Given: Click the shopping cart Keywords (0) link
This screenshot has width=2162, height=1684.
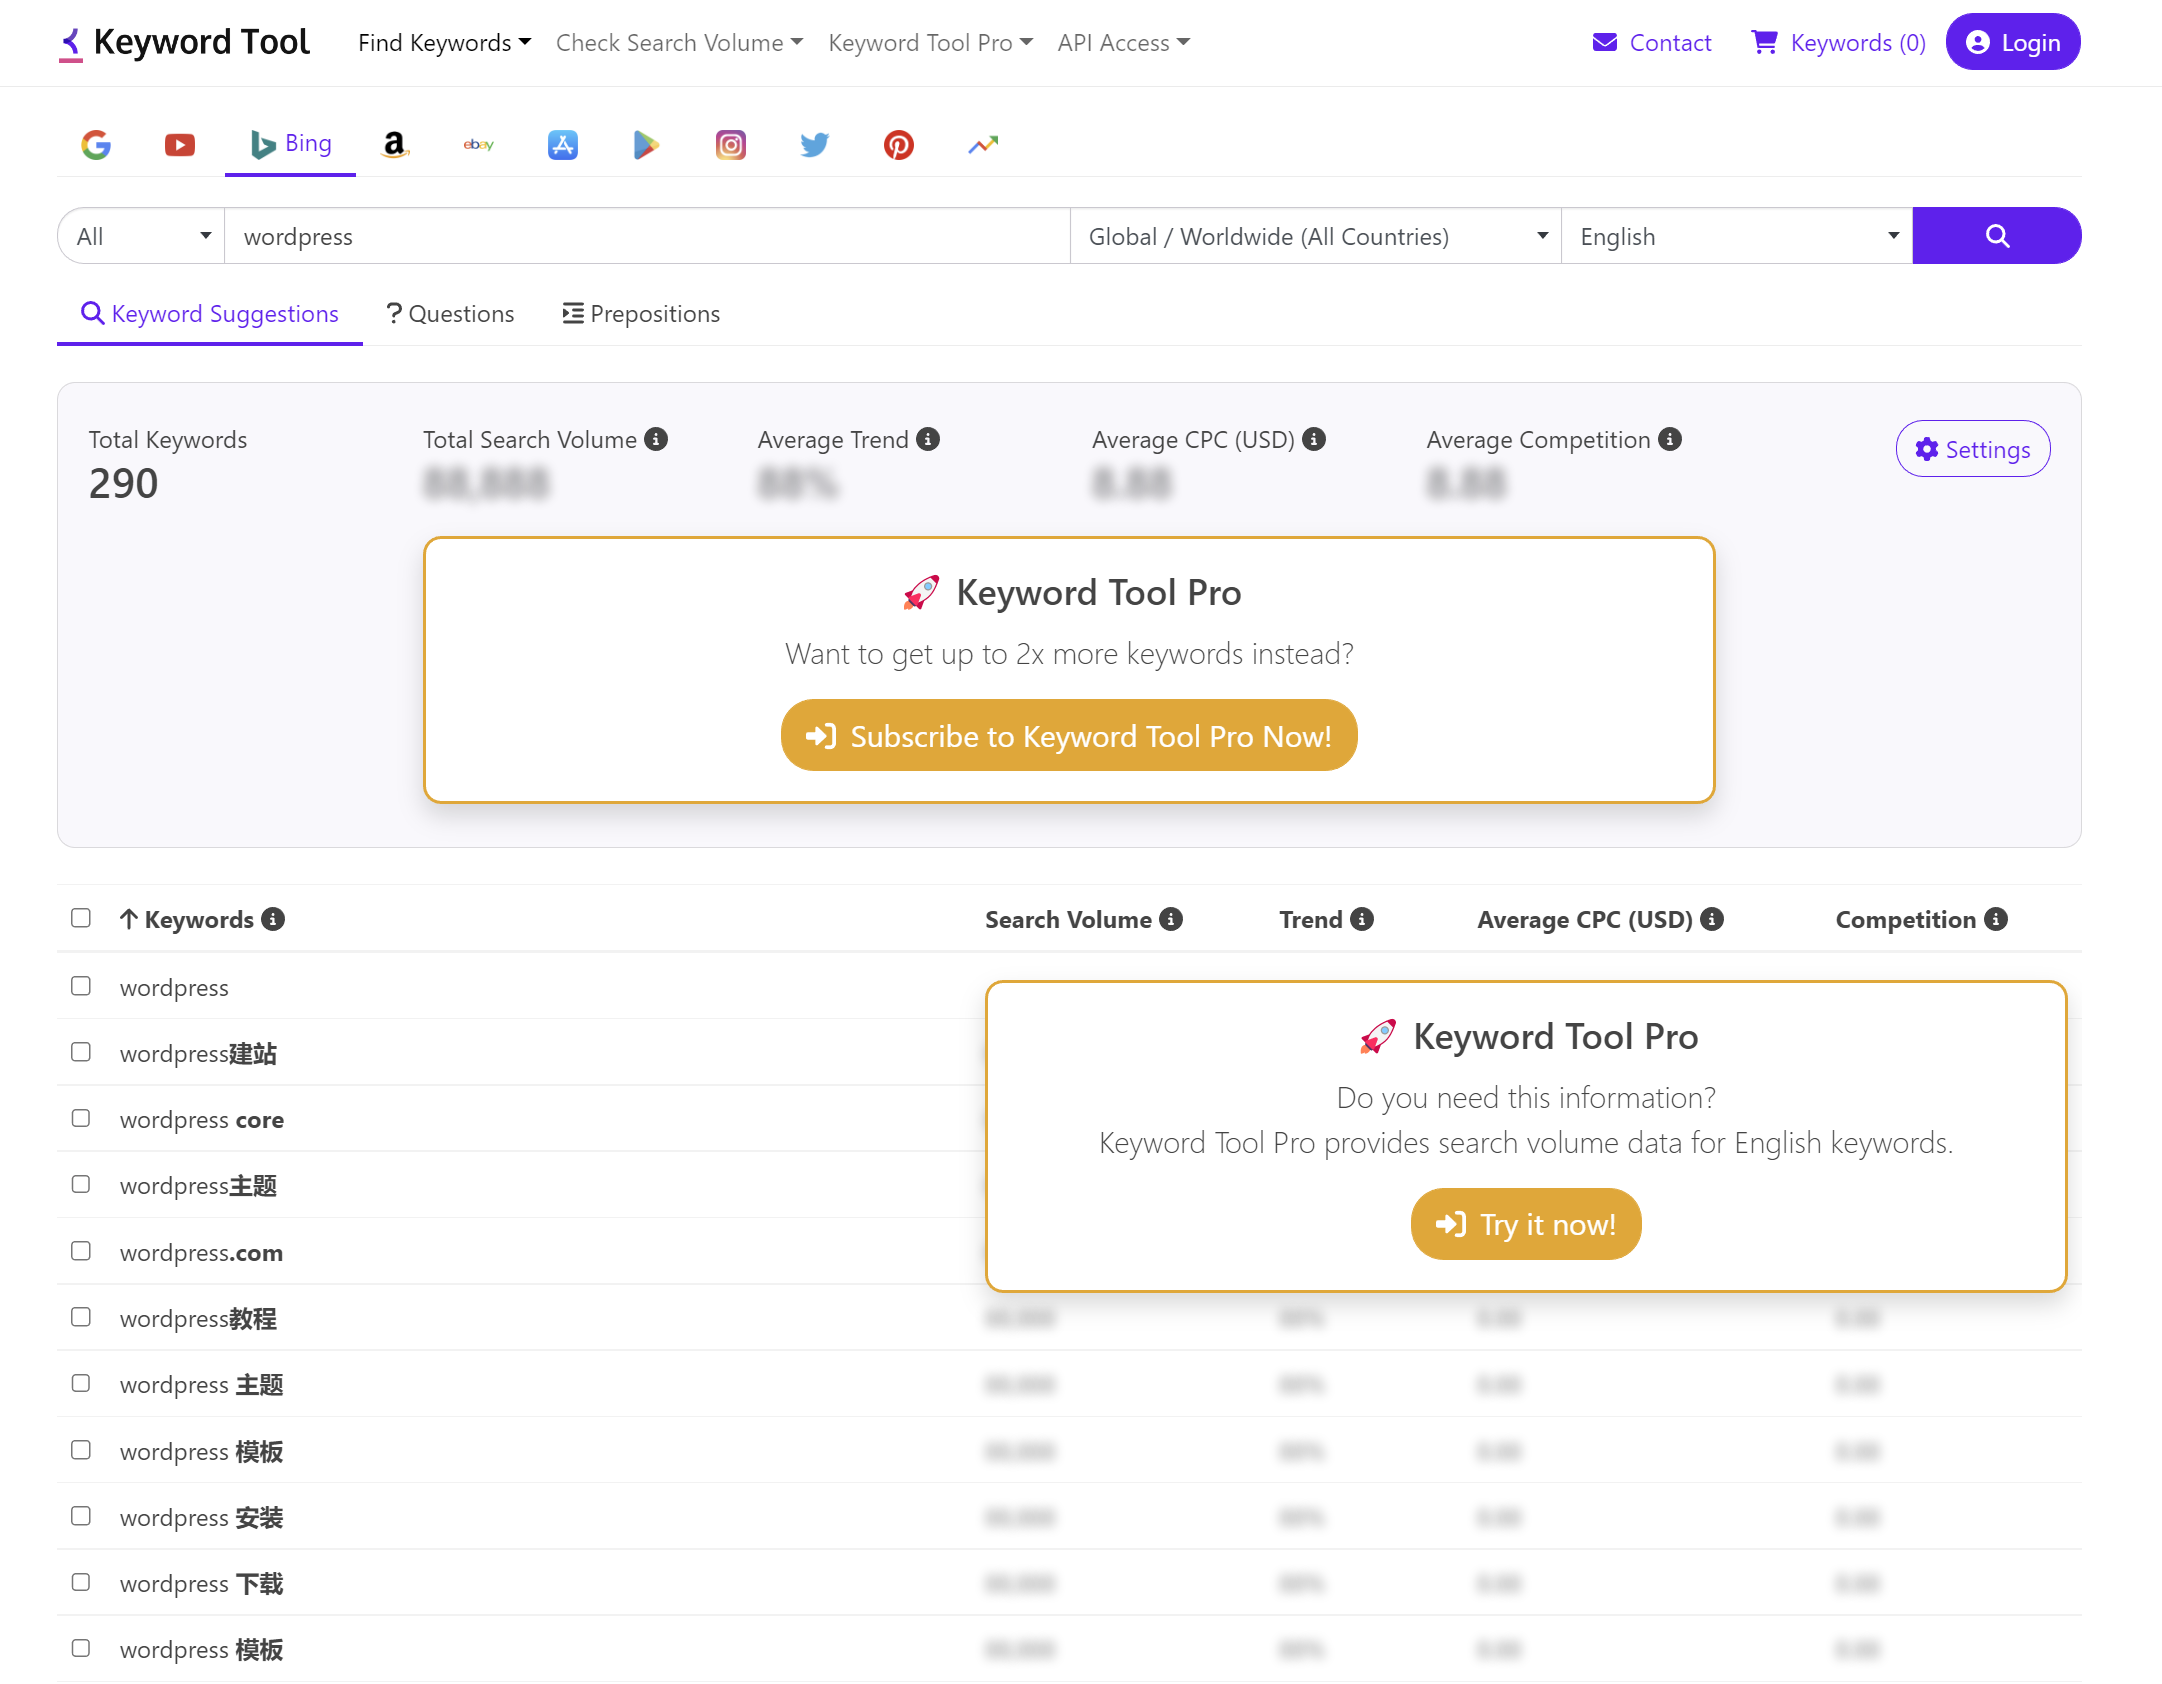Looking at the screenshot, I should [x=1838, y=43].
